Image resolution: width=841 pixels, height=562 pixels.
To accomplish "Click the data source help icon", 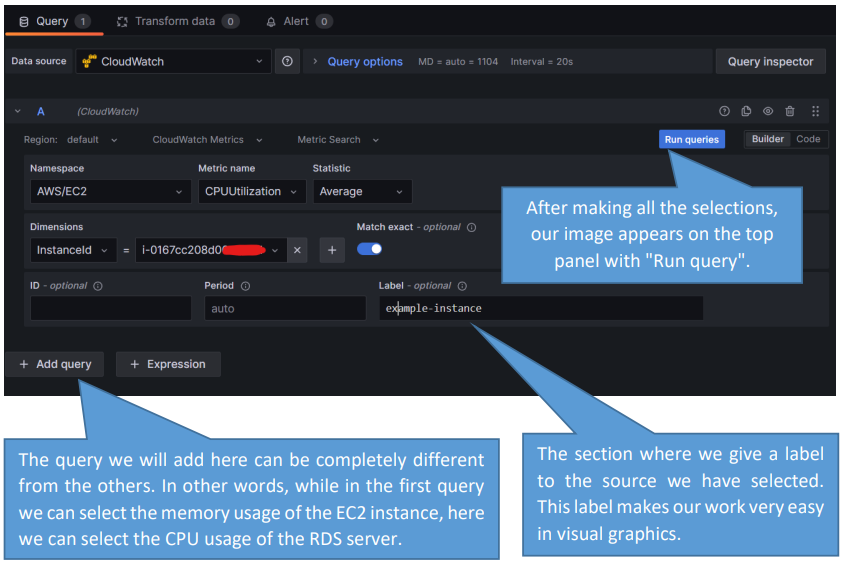I will point(287,62).
